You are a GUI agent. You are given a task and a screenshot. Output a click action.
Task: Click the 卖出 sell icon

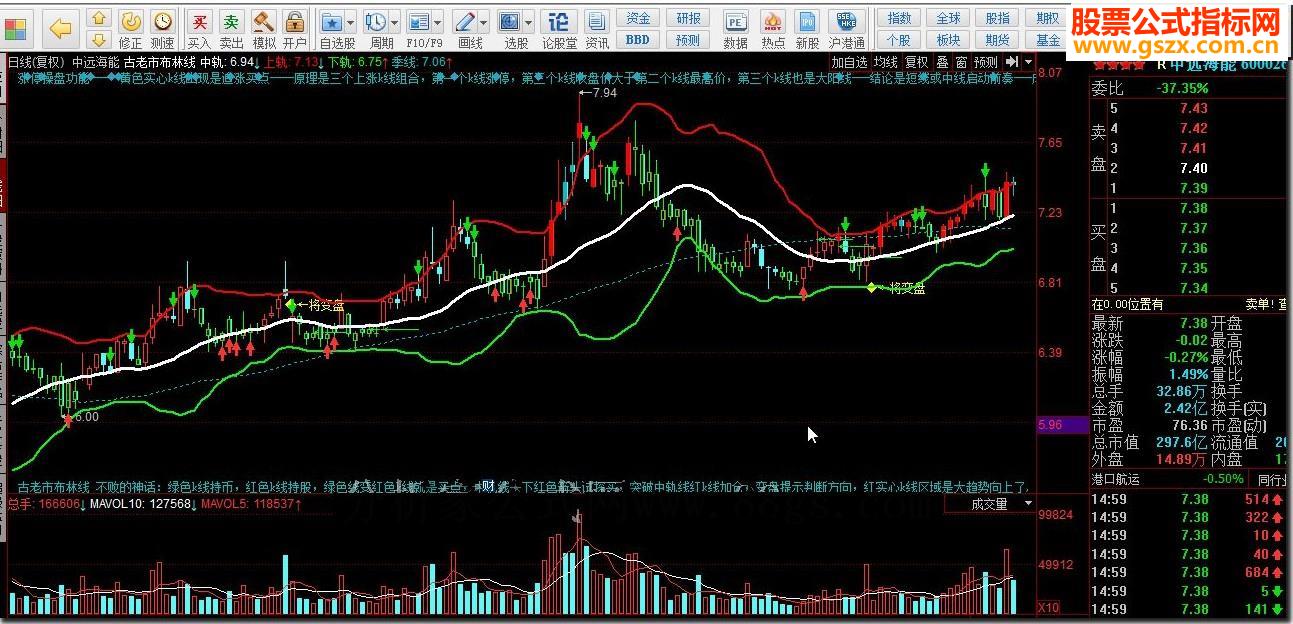click(231, 27)
